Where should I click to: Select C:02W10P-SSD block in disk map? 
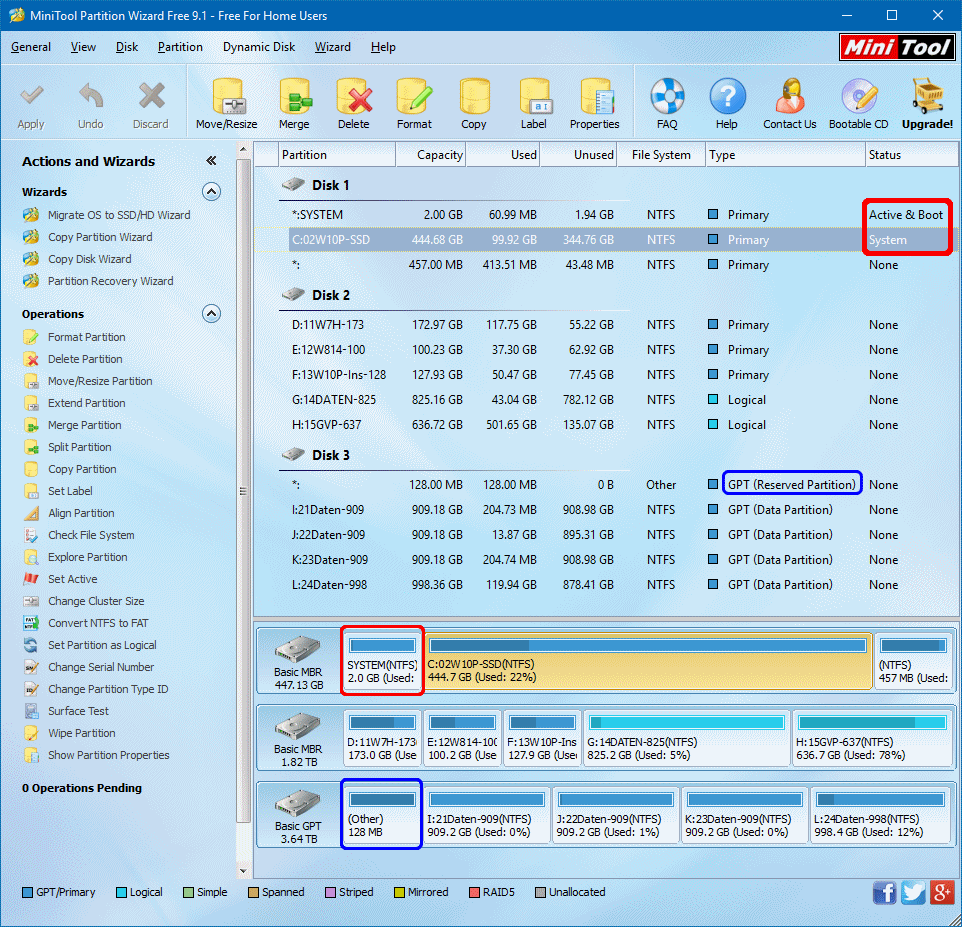point(648,660)
